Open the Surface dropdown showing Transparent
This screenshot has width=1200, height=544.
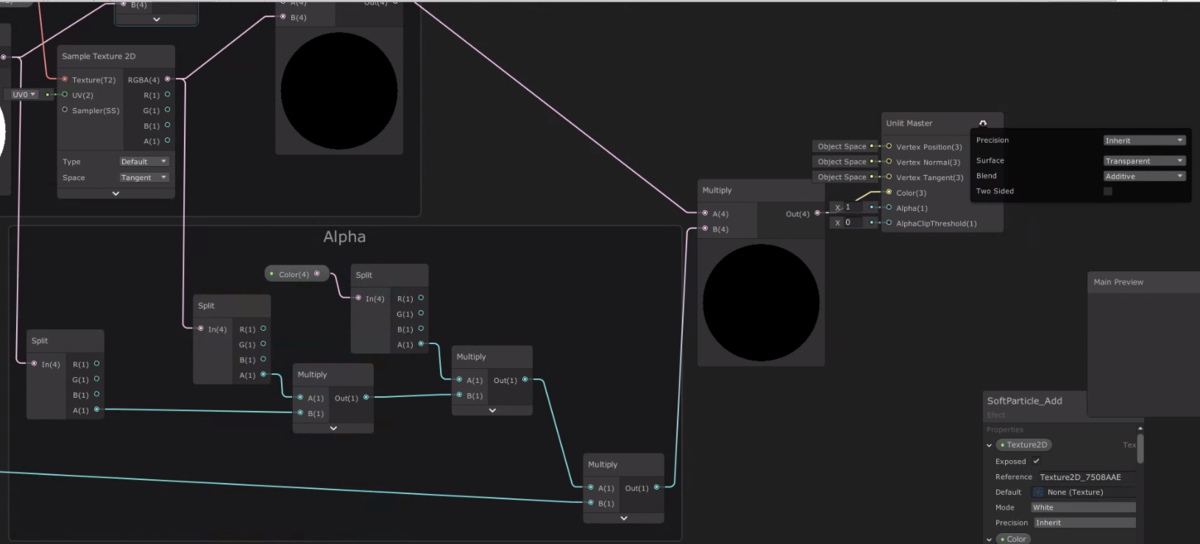click(x=1145, y=160)
